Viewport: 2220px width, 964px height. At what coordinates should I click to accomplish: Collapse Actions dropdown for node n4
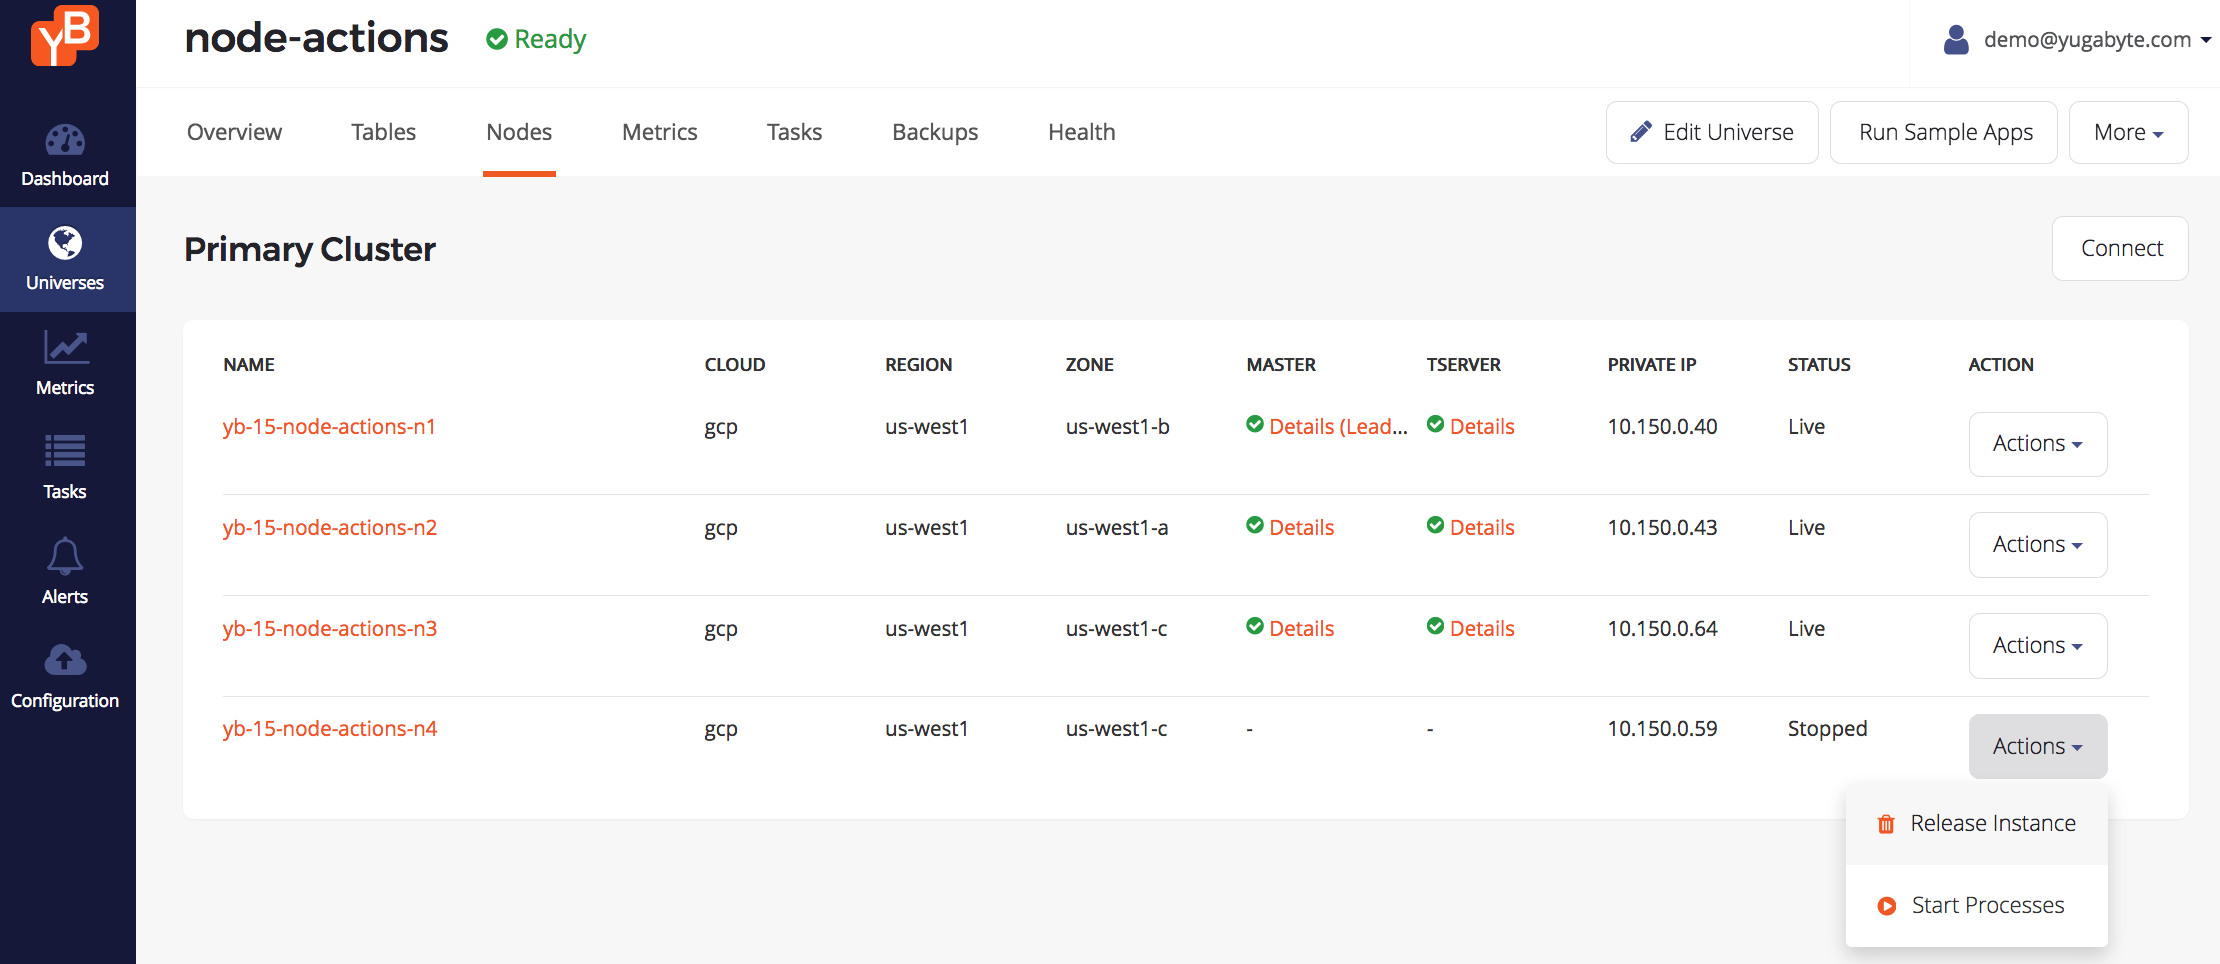2038,746
